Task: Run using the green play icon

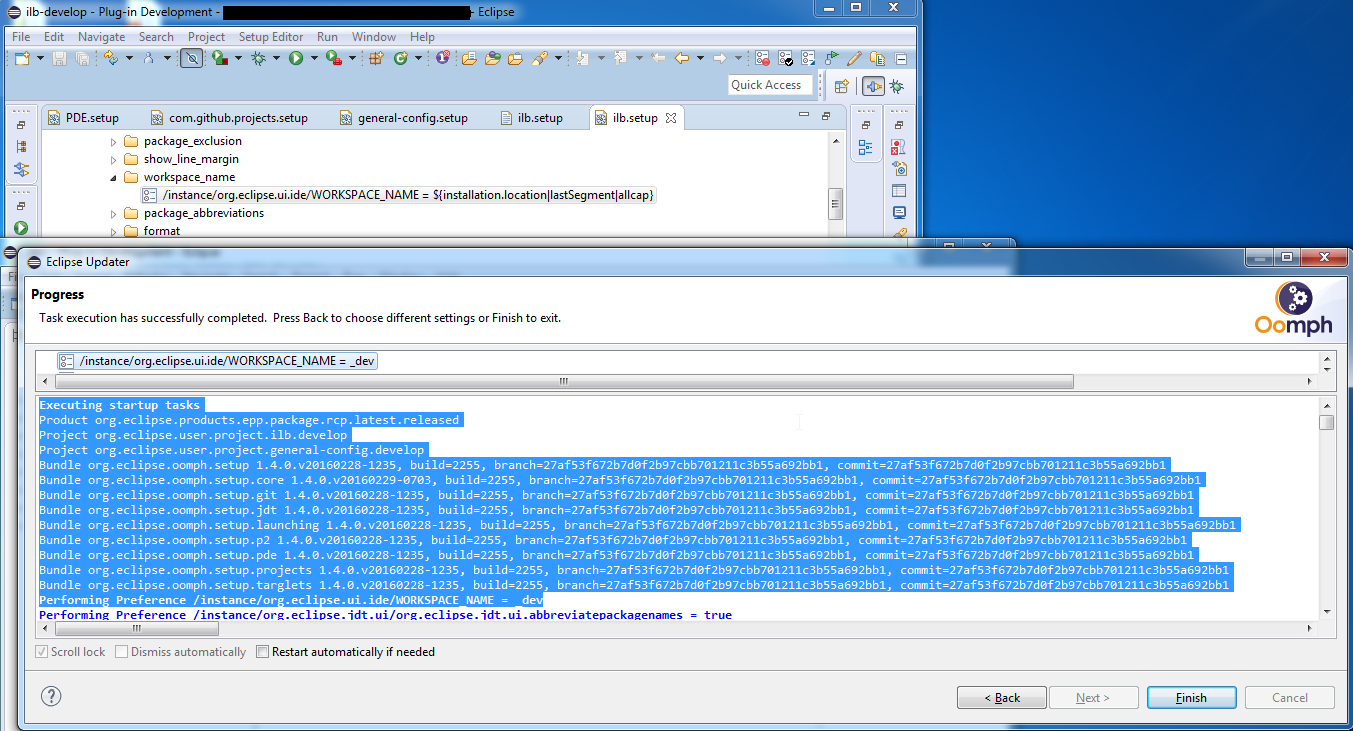Action: pyautogui.click(x=296, y=58)
